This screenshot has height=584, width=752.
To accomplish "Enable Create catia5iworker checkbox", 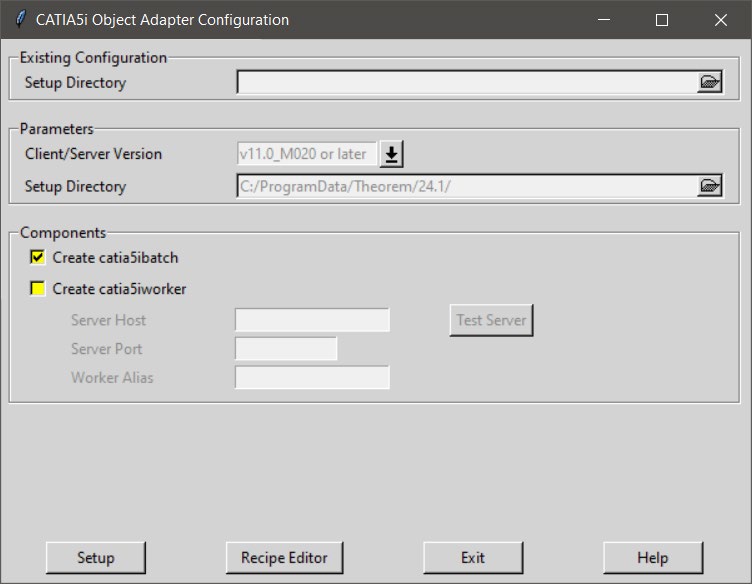I will click(37, 289).
